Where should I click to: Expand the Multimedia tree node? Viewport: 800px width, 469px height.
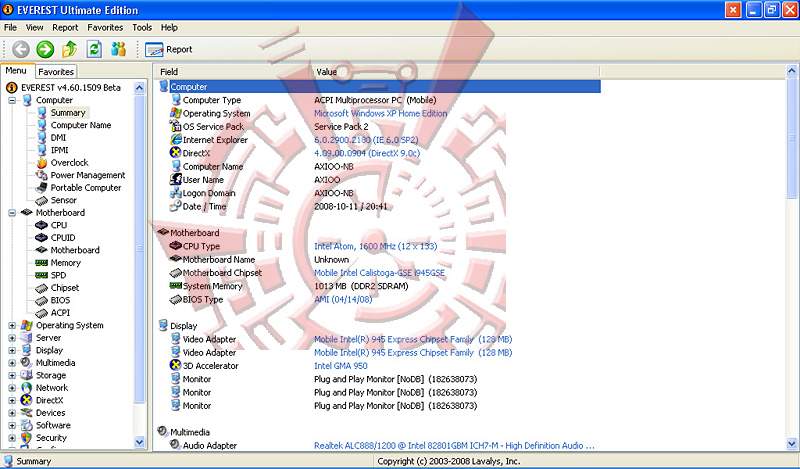(12, 363)
